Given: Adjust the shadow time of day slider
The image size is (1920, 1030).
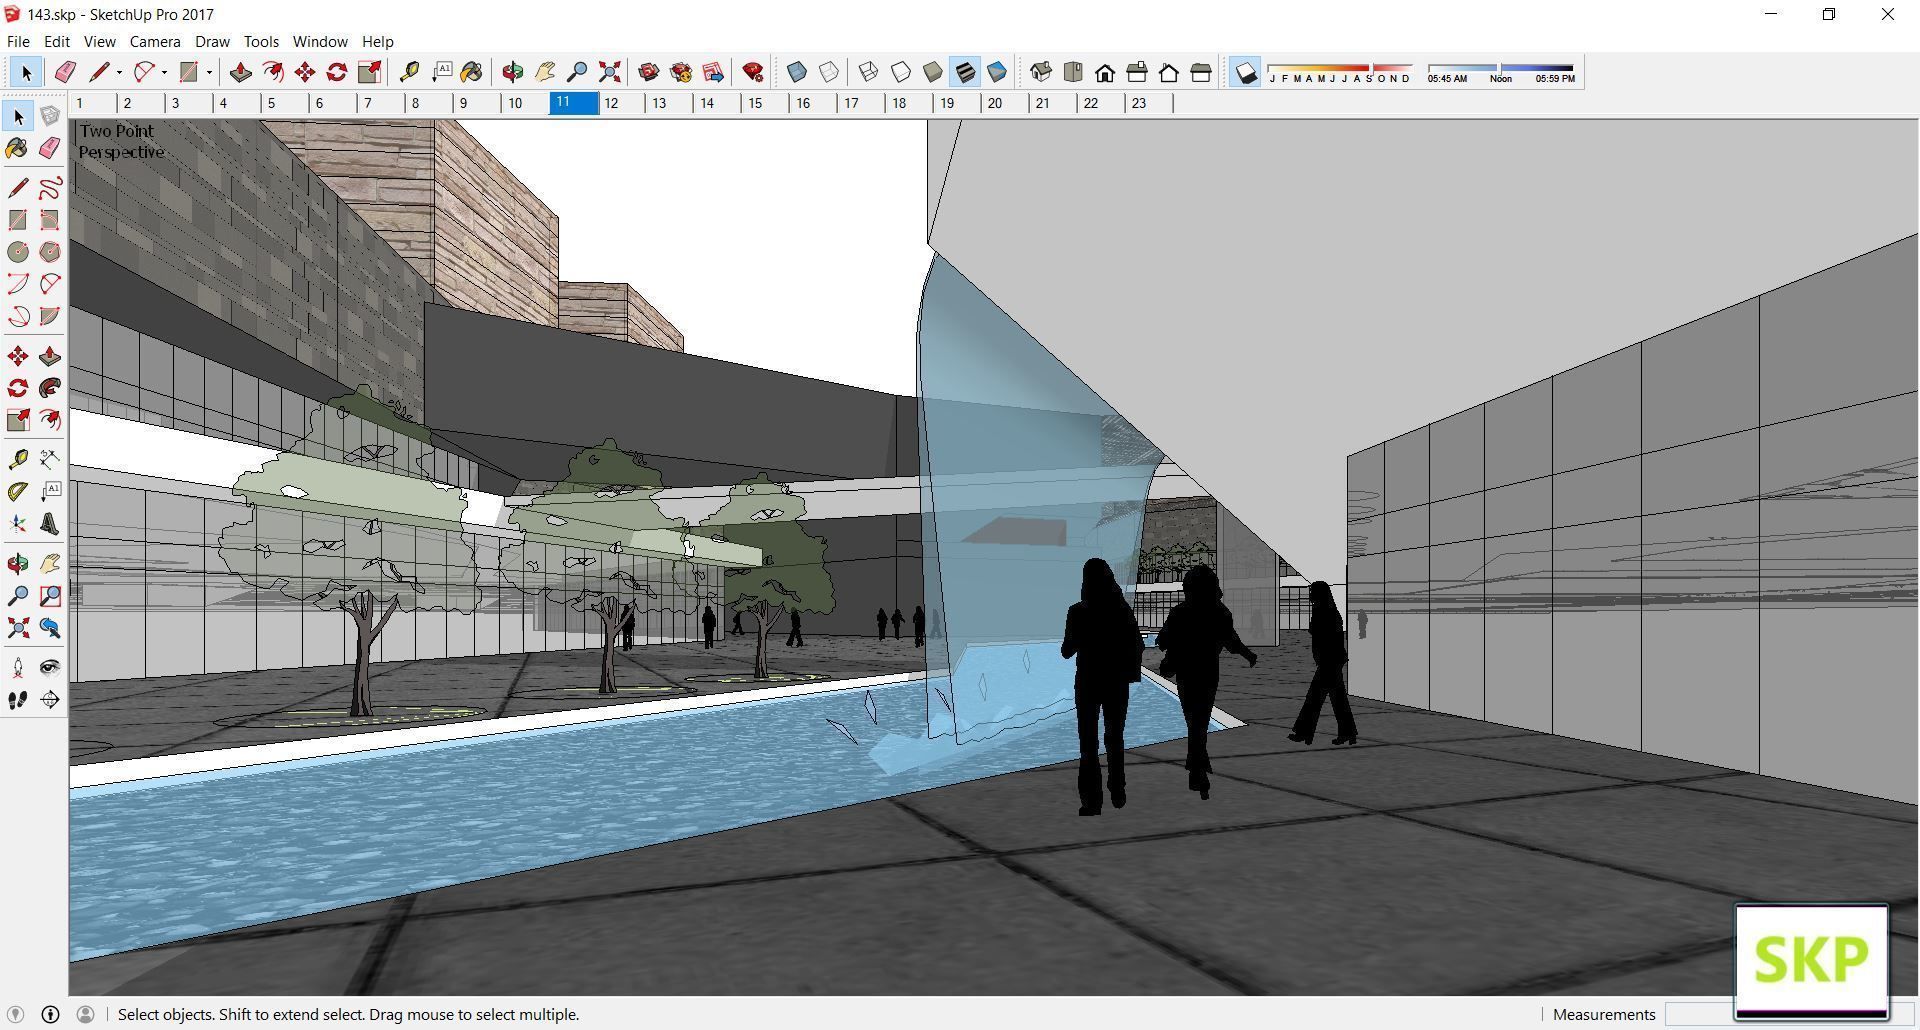Looking at the screenshot, I should click(x=1501, y=68).
